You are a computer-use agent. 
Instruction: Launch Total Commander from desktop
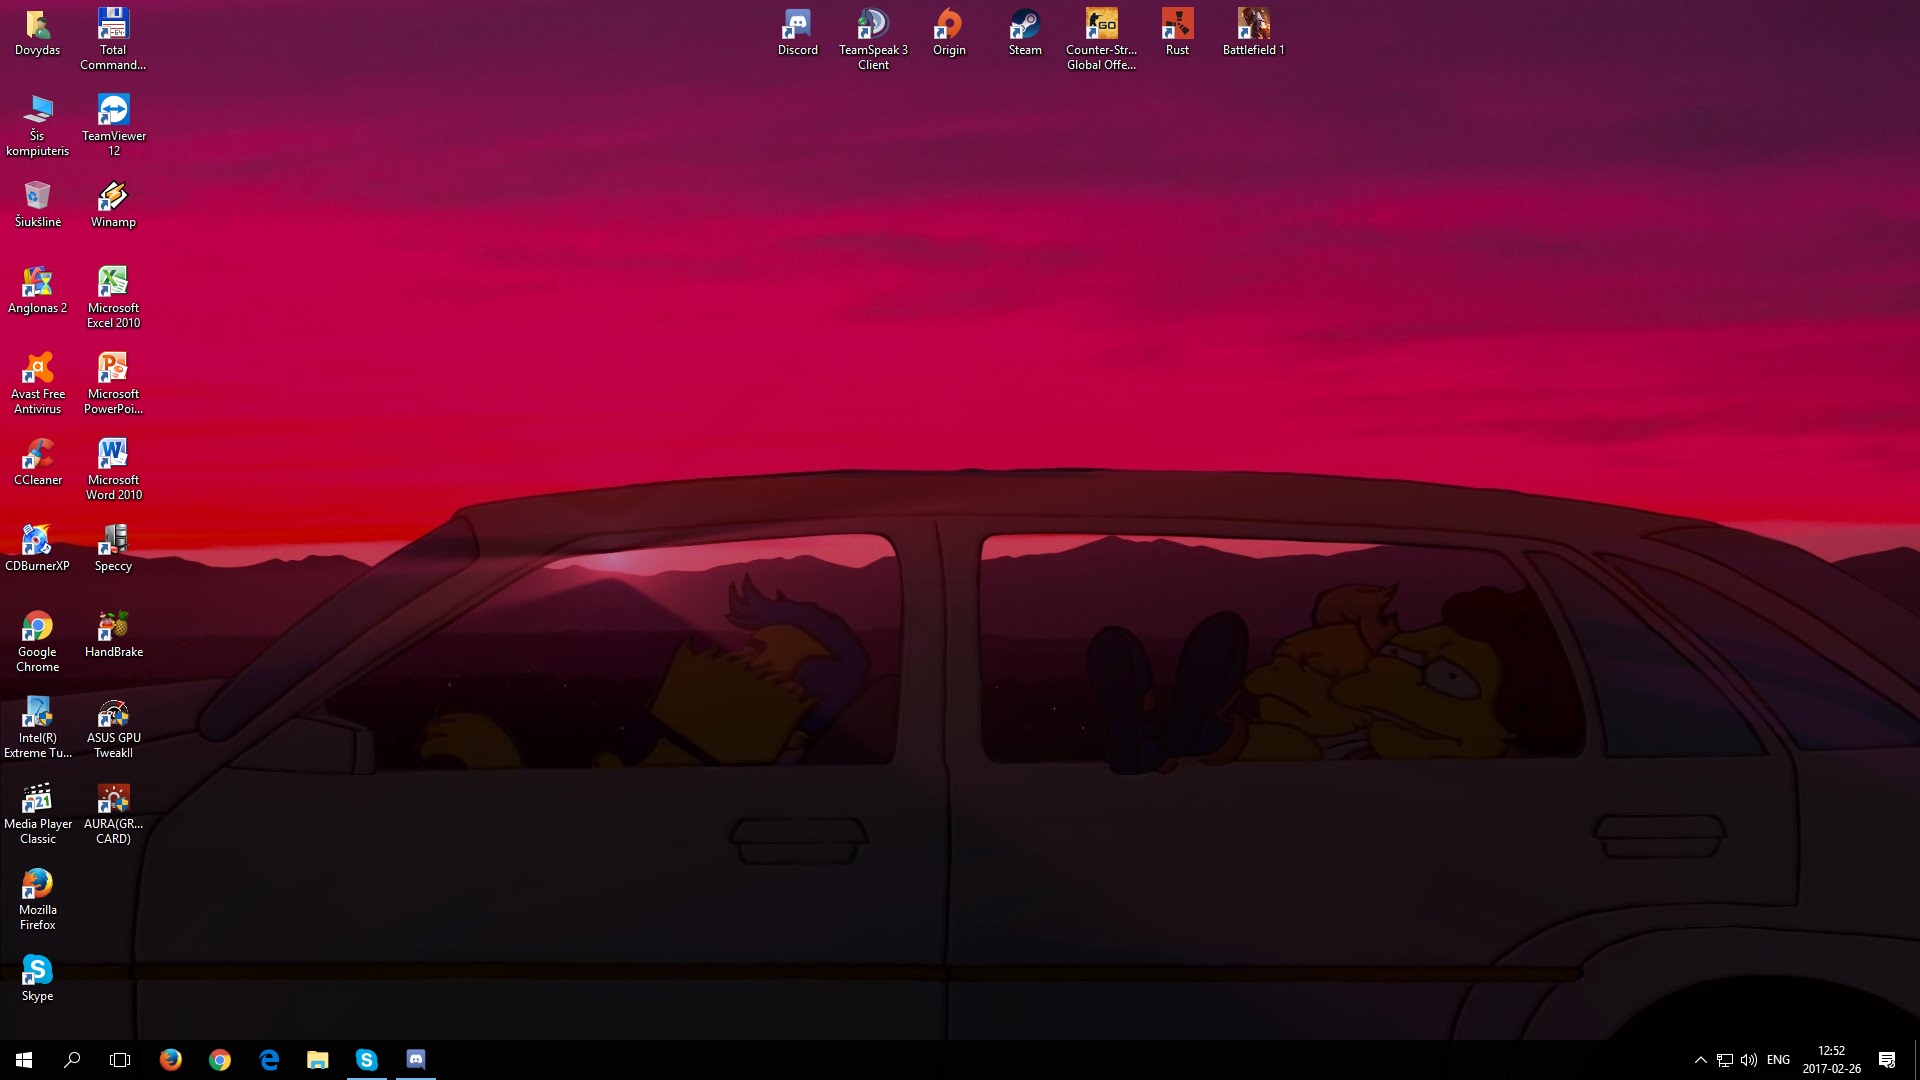pyautogui.click(x=113, y=40)
